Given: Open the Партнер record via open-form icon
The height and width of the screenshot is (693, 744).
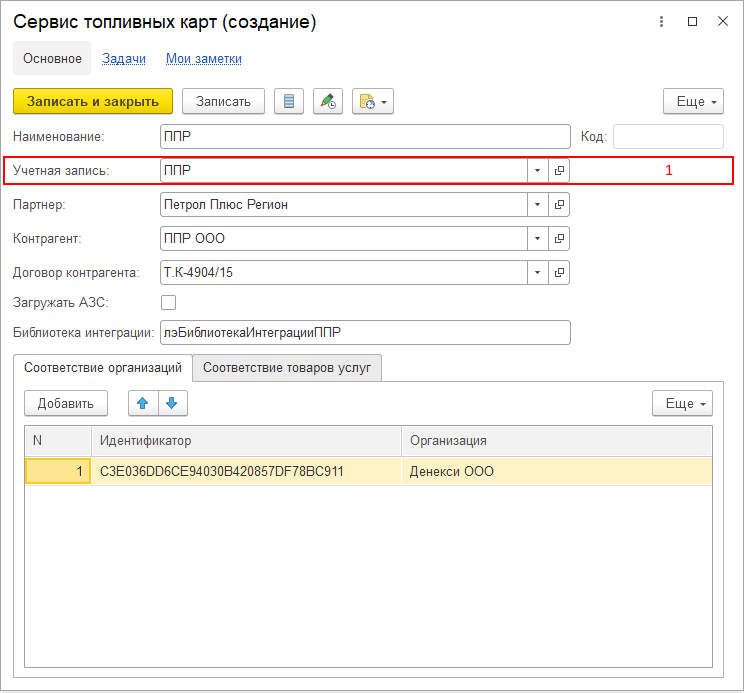Looking at the screenshot, I should pos(559,205).
